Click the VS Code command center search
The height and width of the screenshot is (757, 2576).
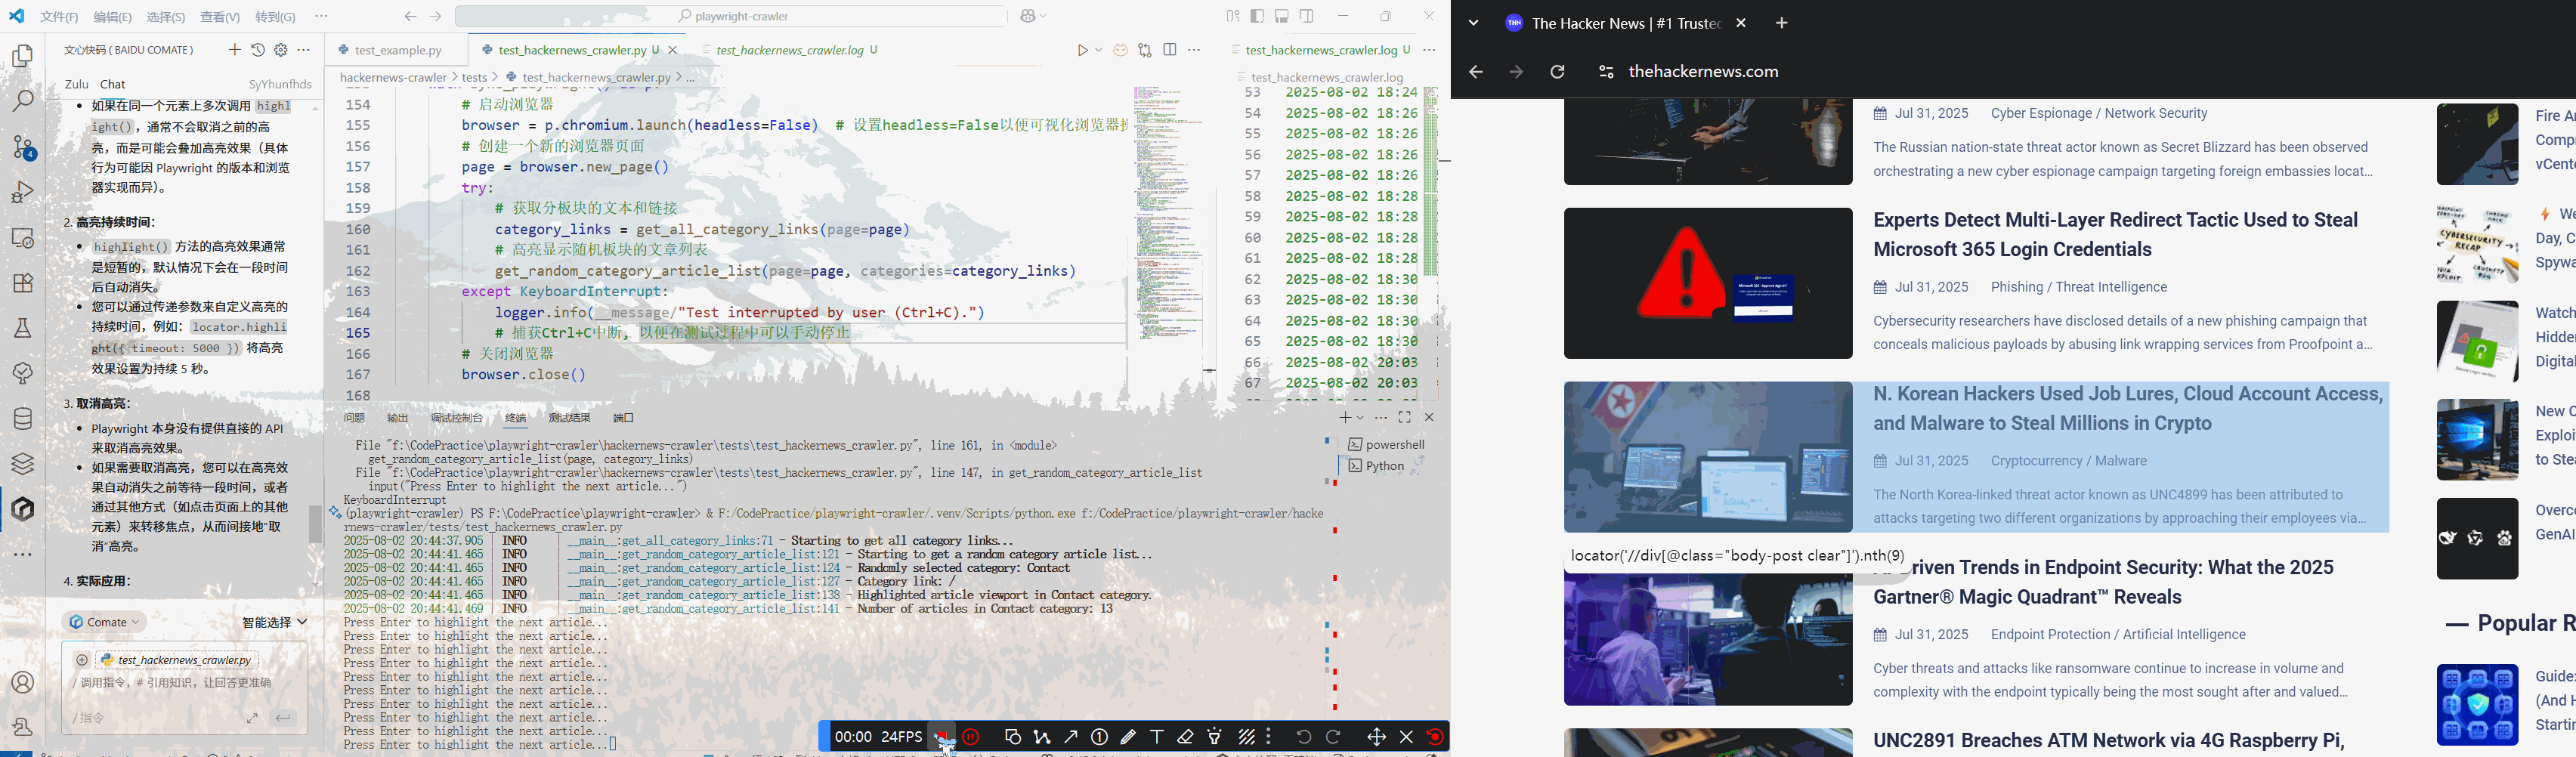(731, 16)
